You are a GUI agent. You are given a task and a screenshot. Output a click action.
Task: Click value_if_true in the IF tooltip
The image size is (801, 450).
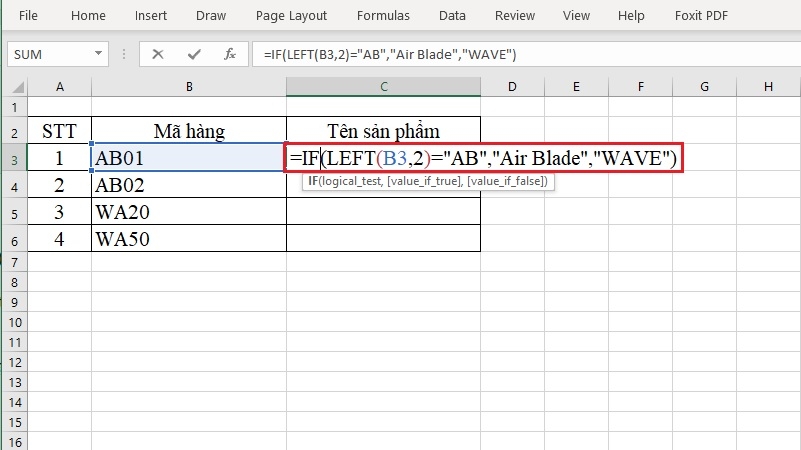point(423,181)
